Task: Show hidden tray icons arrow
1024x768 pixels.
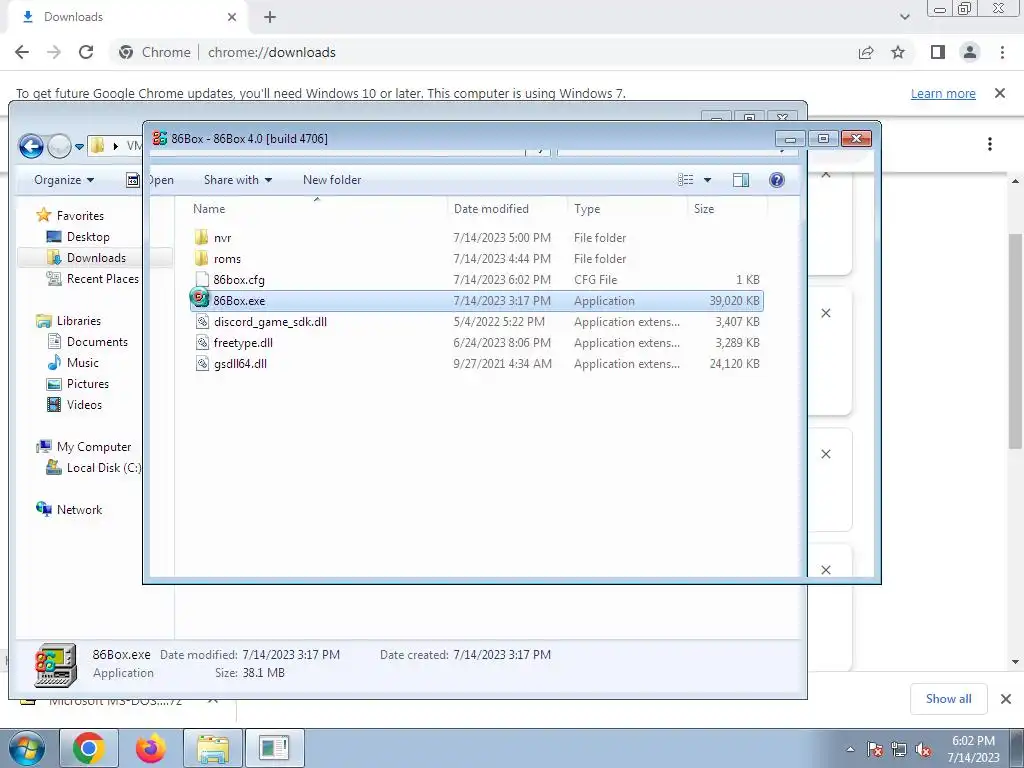Action: click(850, 749)
